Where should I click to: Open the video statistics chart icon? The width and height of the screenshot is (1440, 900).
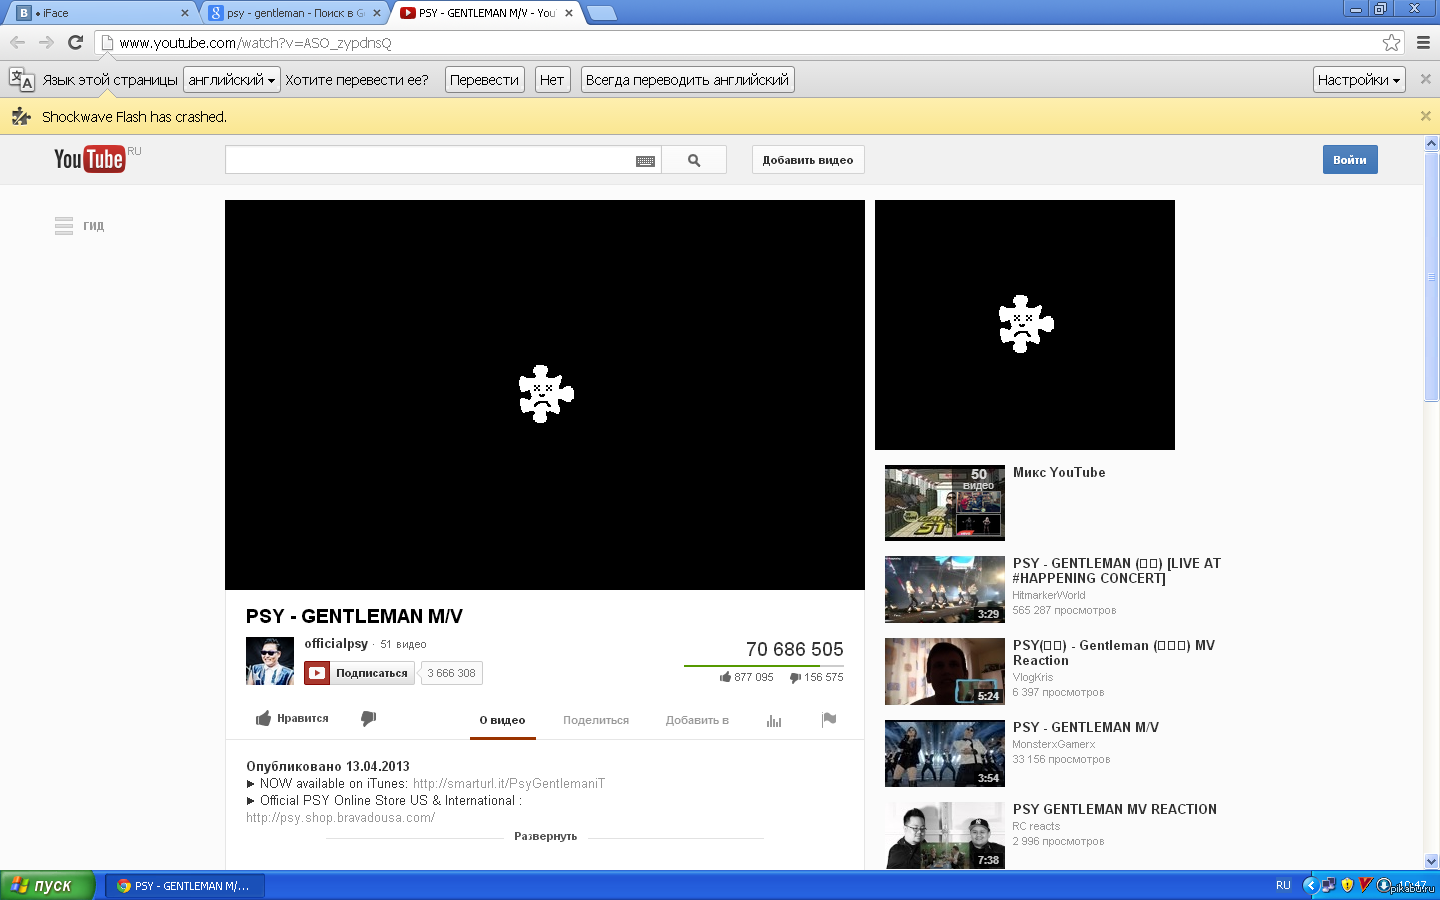(774, 720)
